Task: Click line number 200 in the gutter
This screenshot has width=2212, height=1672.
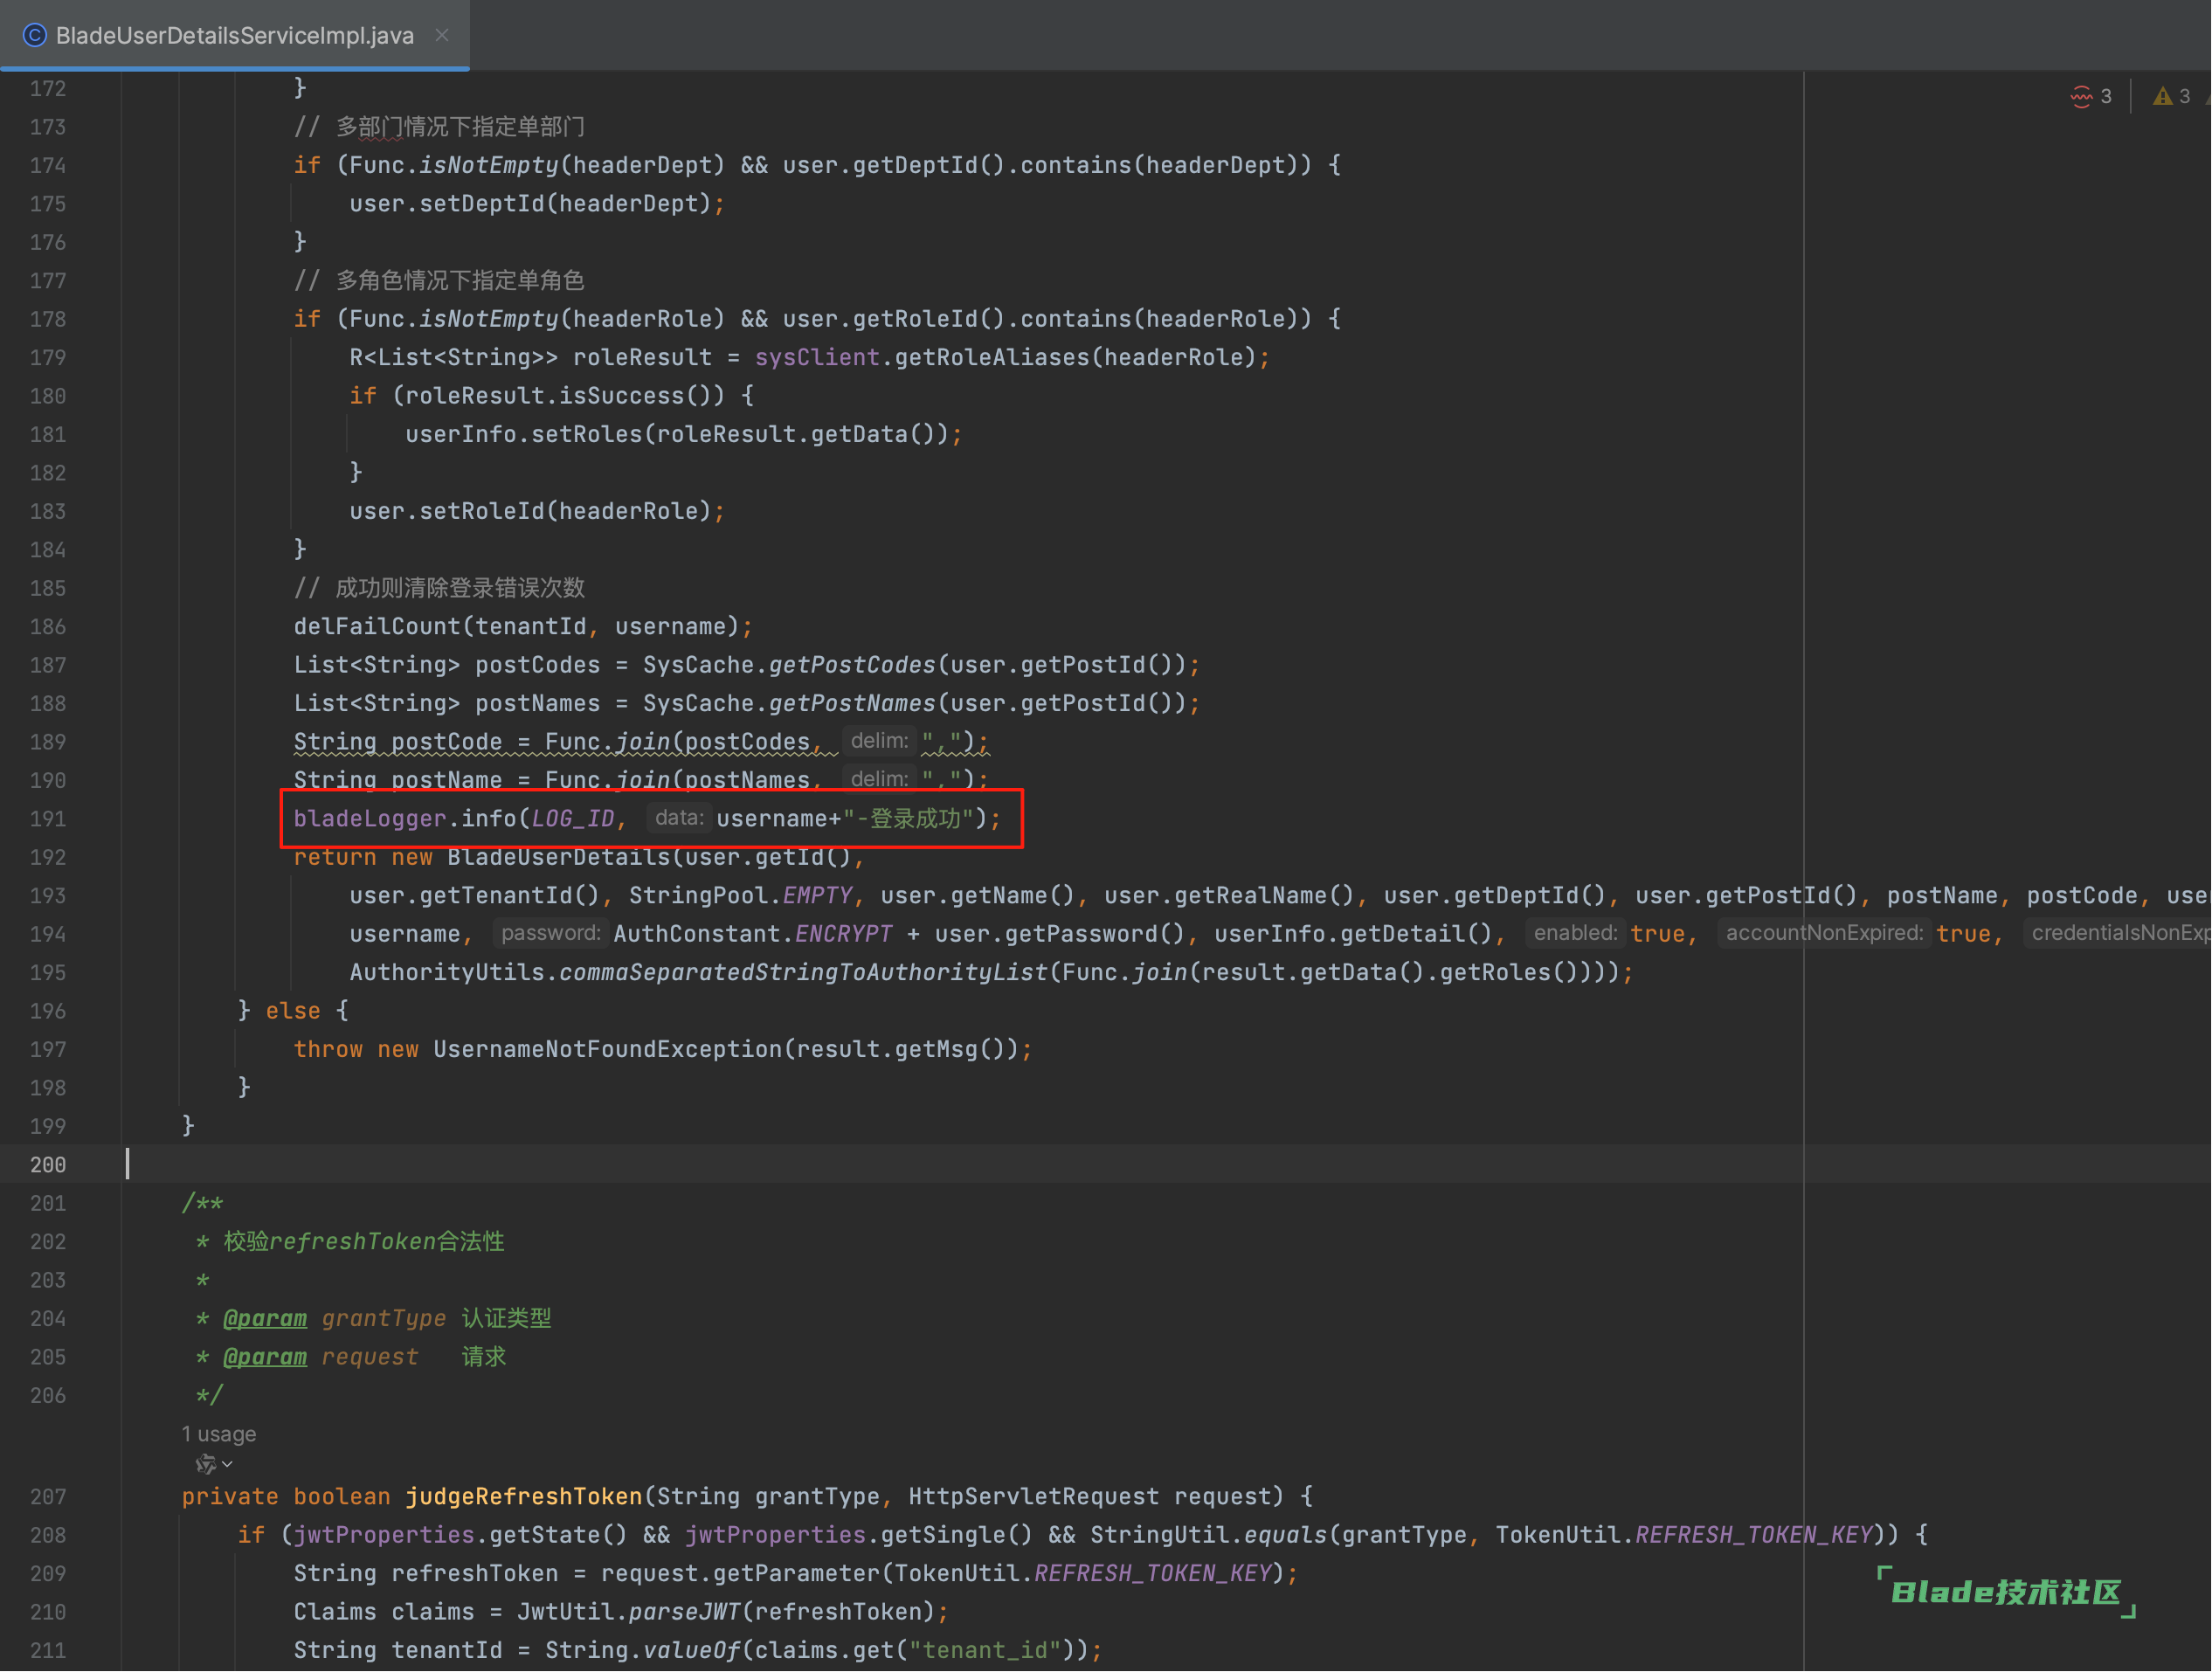Action: click(x=48, y=1164)
